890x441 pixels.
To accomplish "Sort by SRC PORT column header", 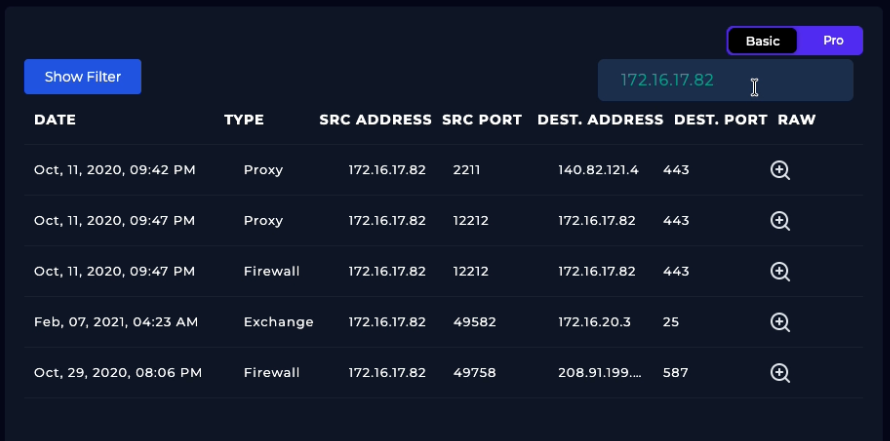I will point(482,120).
